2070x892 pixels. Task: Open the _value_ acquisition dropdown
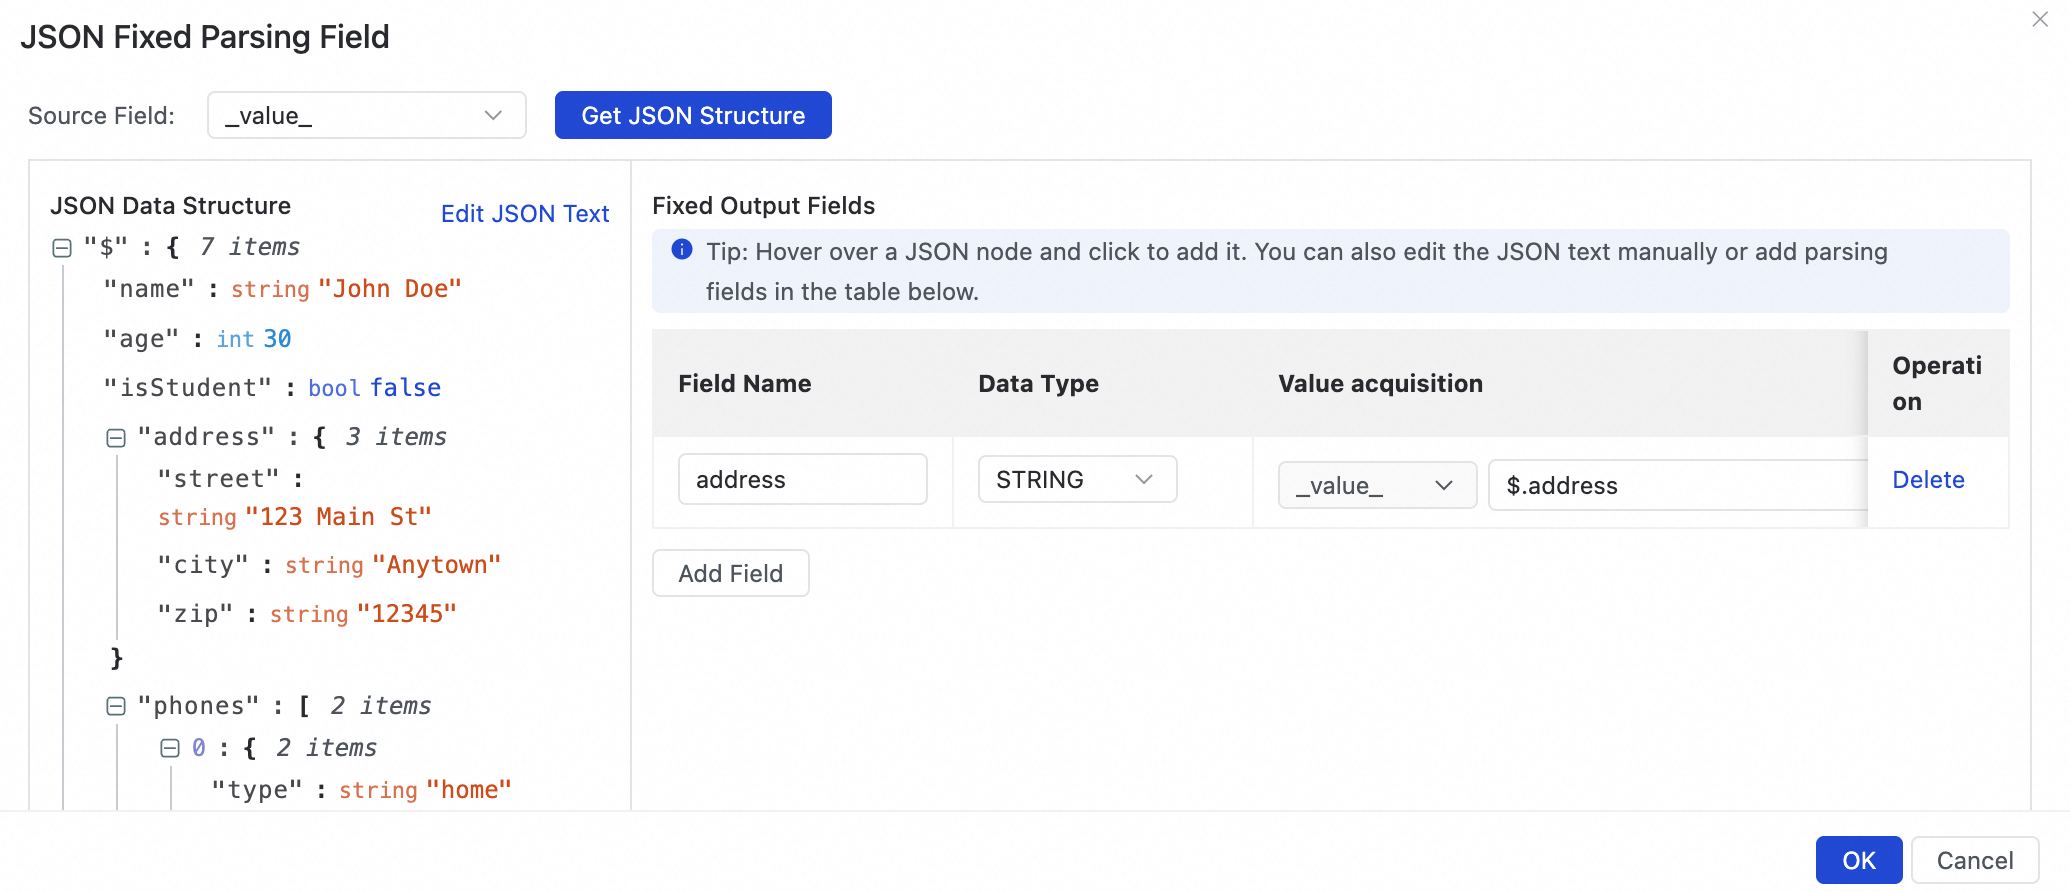point(1376,486)
